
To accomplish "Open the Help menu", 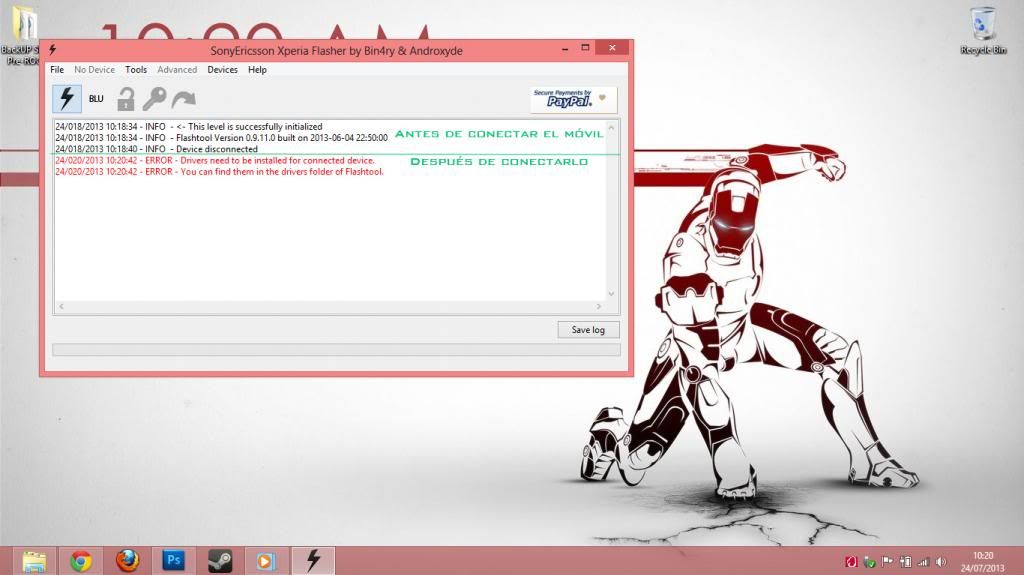I will (x=257, y=69).
